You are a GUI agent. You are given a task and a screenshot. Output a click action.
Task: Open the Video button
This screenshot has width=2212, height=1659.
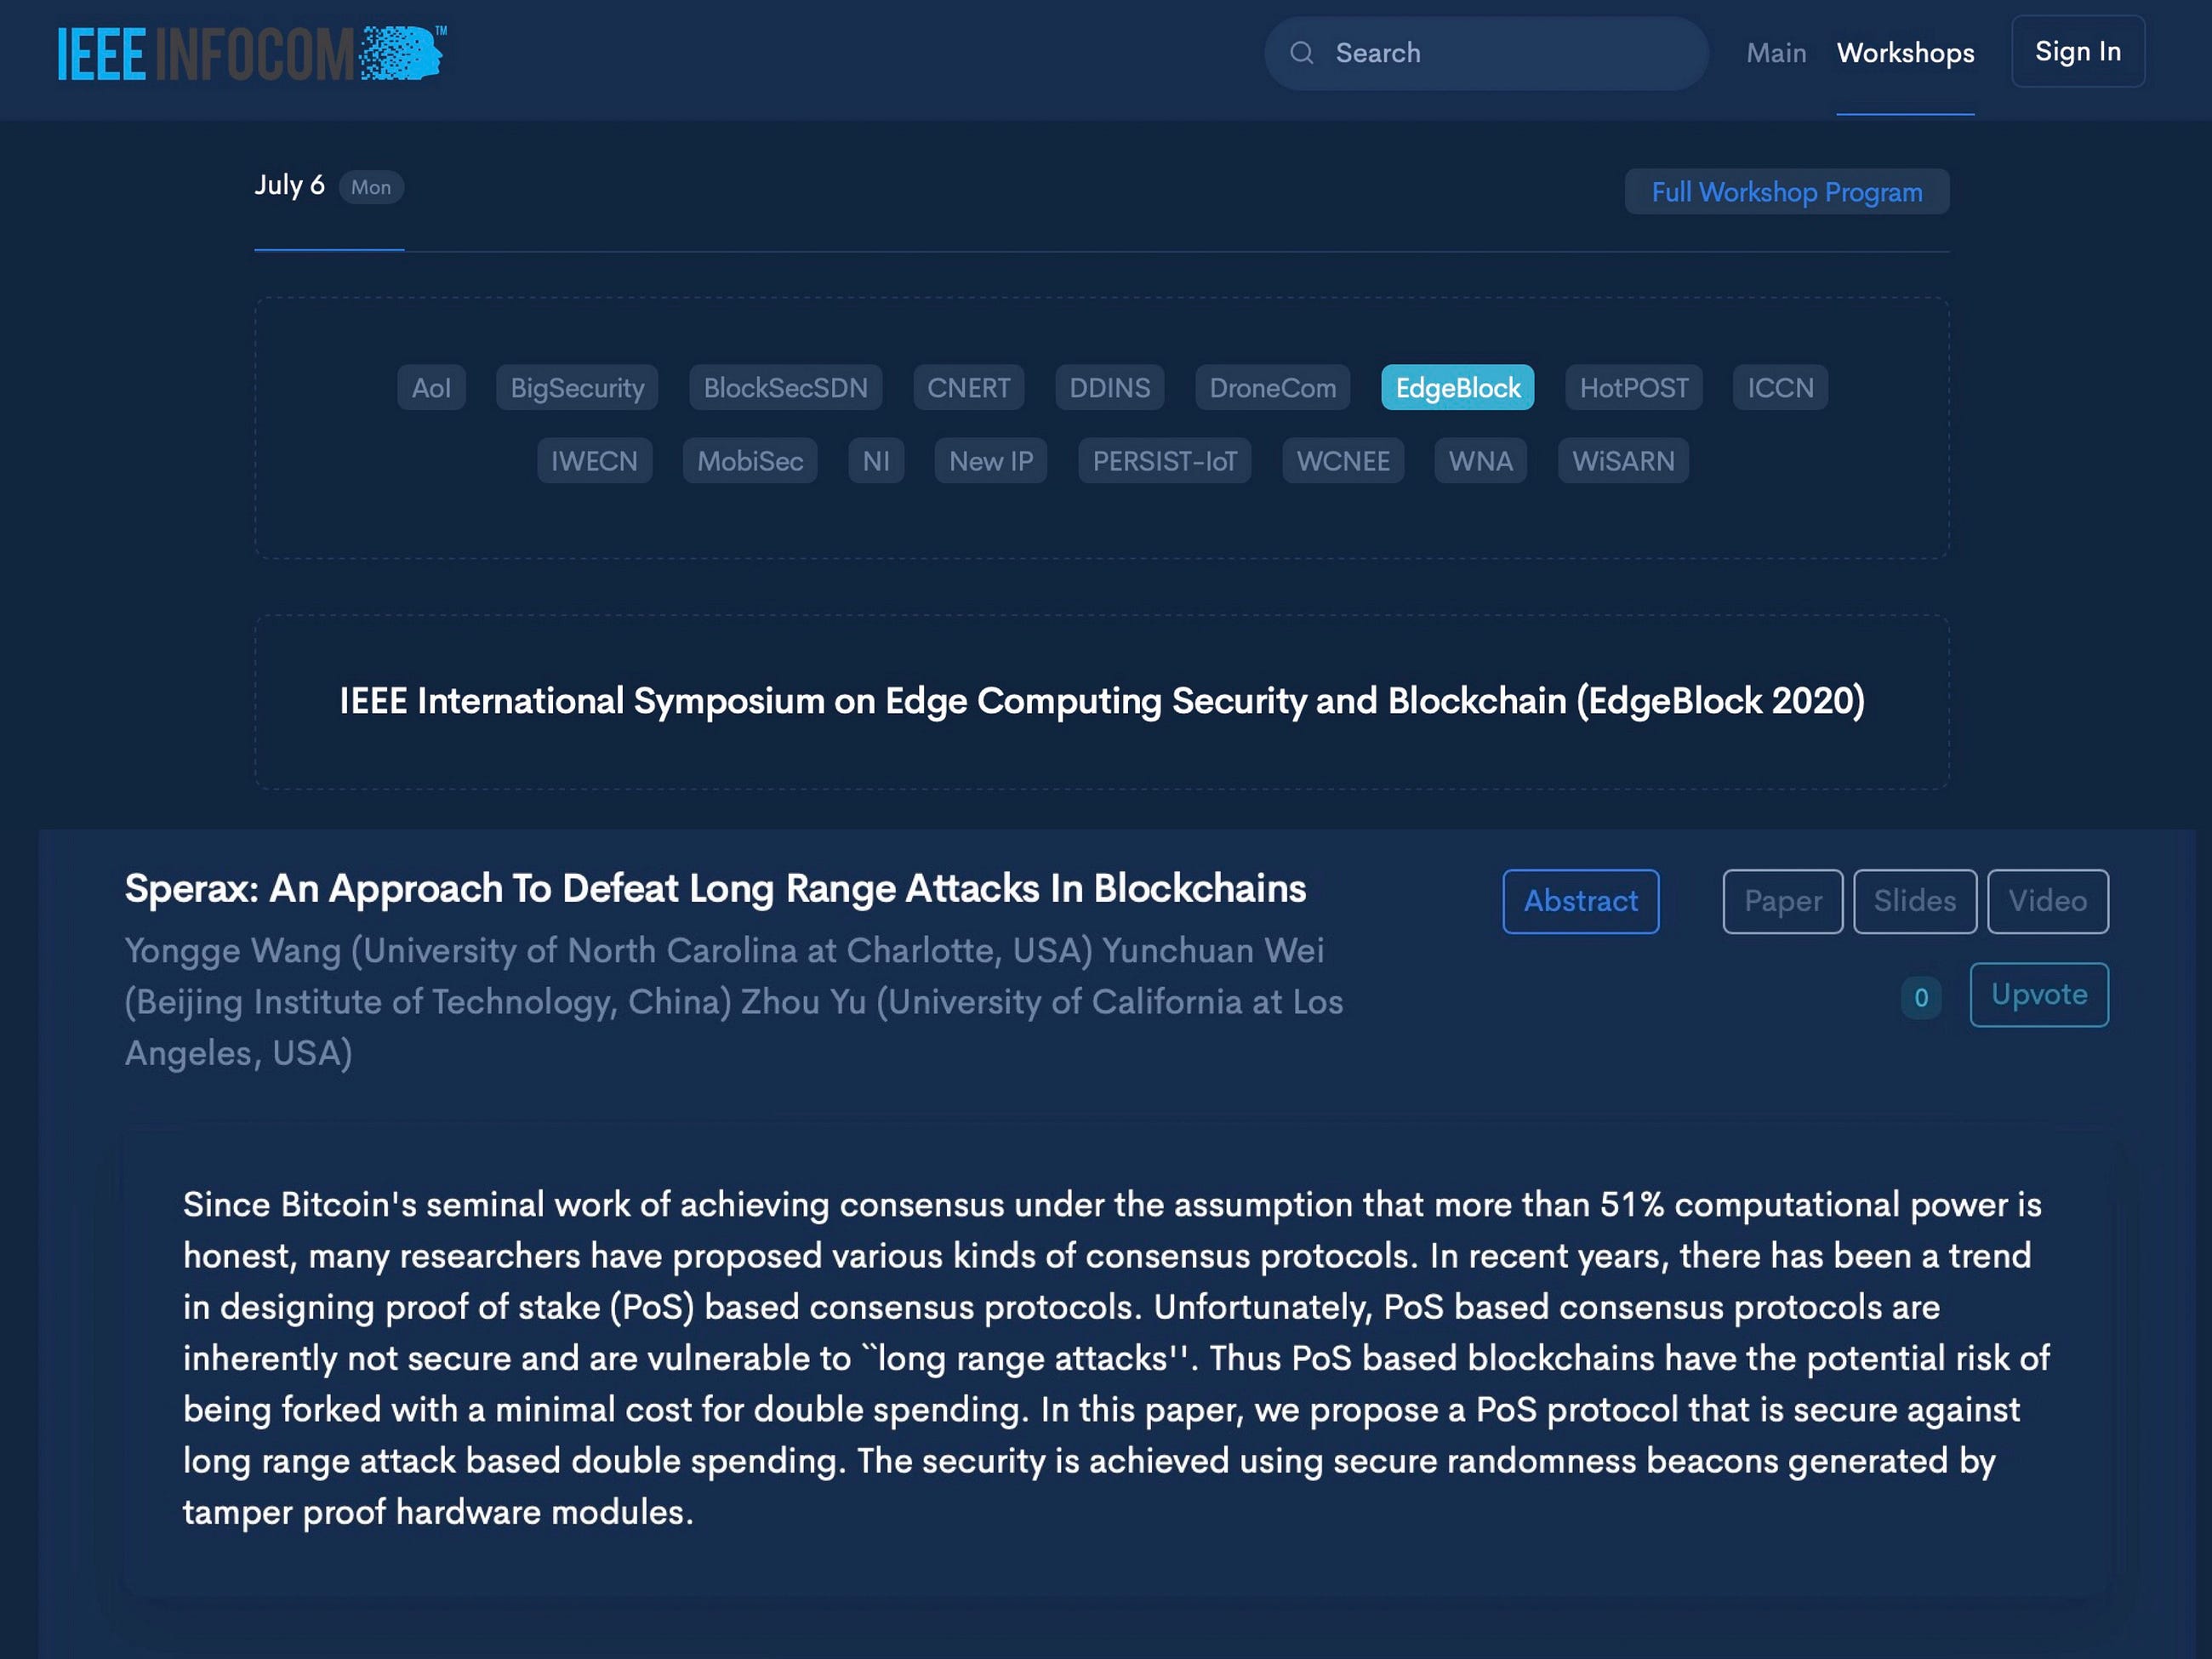coord(2048,901)
